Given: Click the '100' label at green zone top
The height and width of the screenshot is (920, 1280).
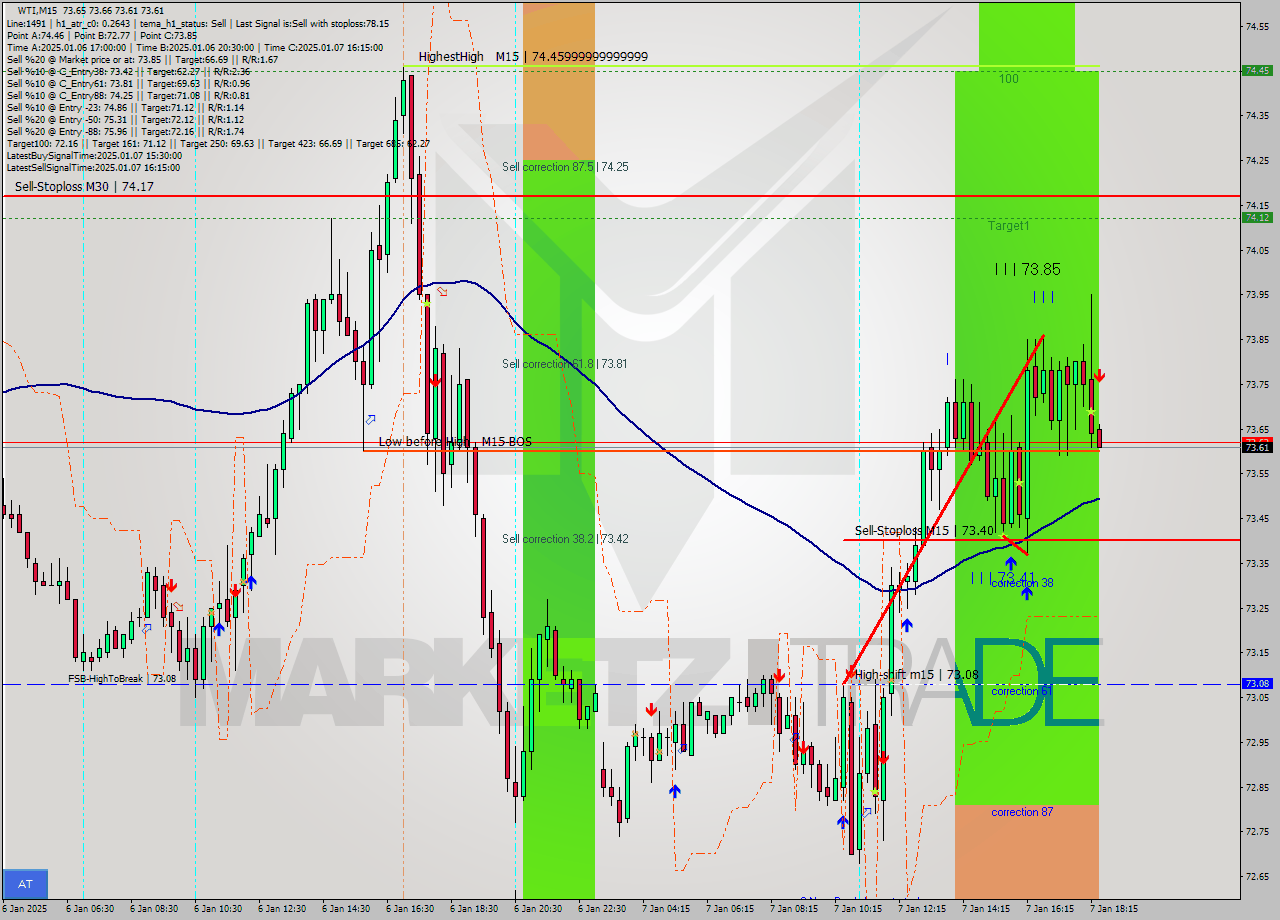Looking at the screenshot, I should coord(1009,78).
